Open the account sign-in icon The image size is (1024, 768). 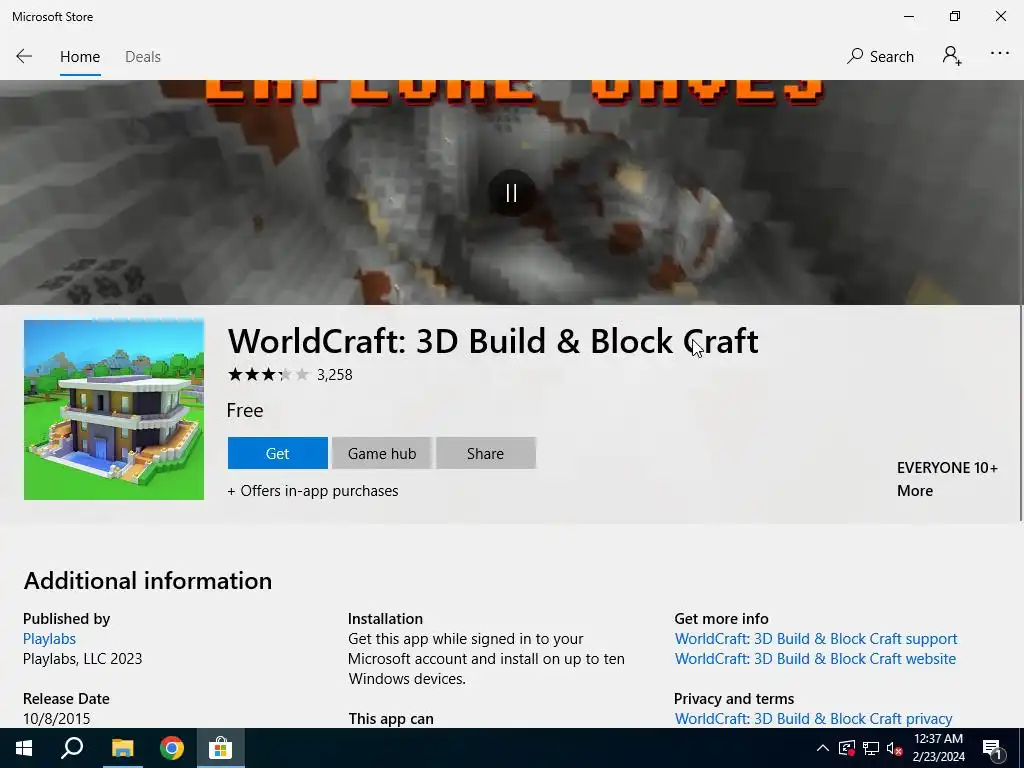click(x=952, y=56)
